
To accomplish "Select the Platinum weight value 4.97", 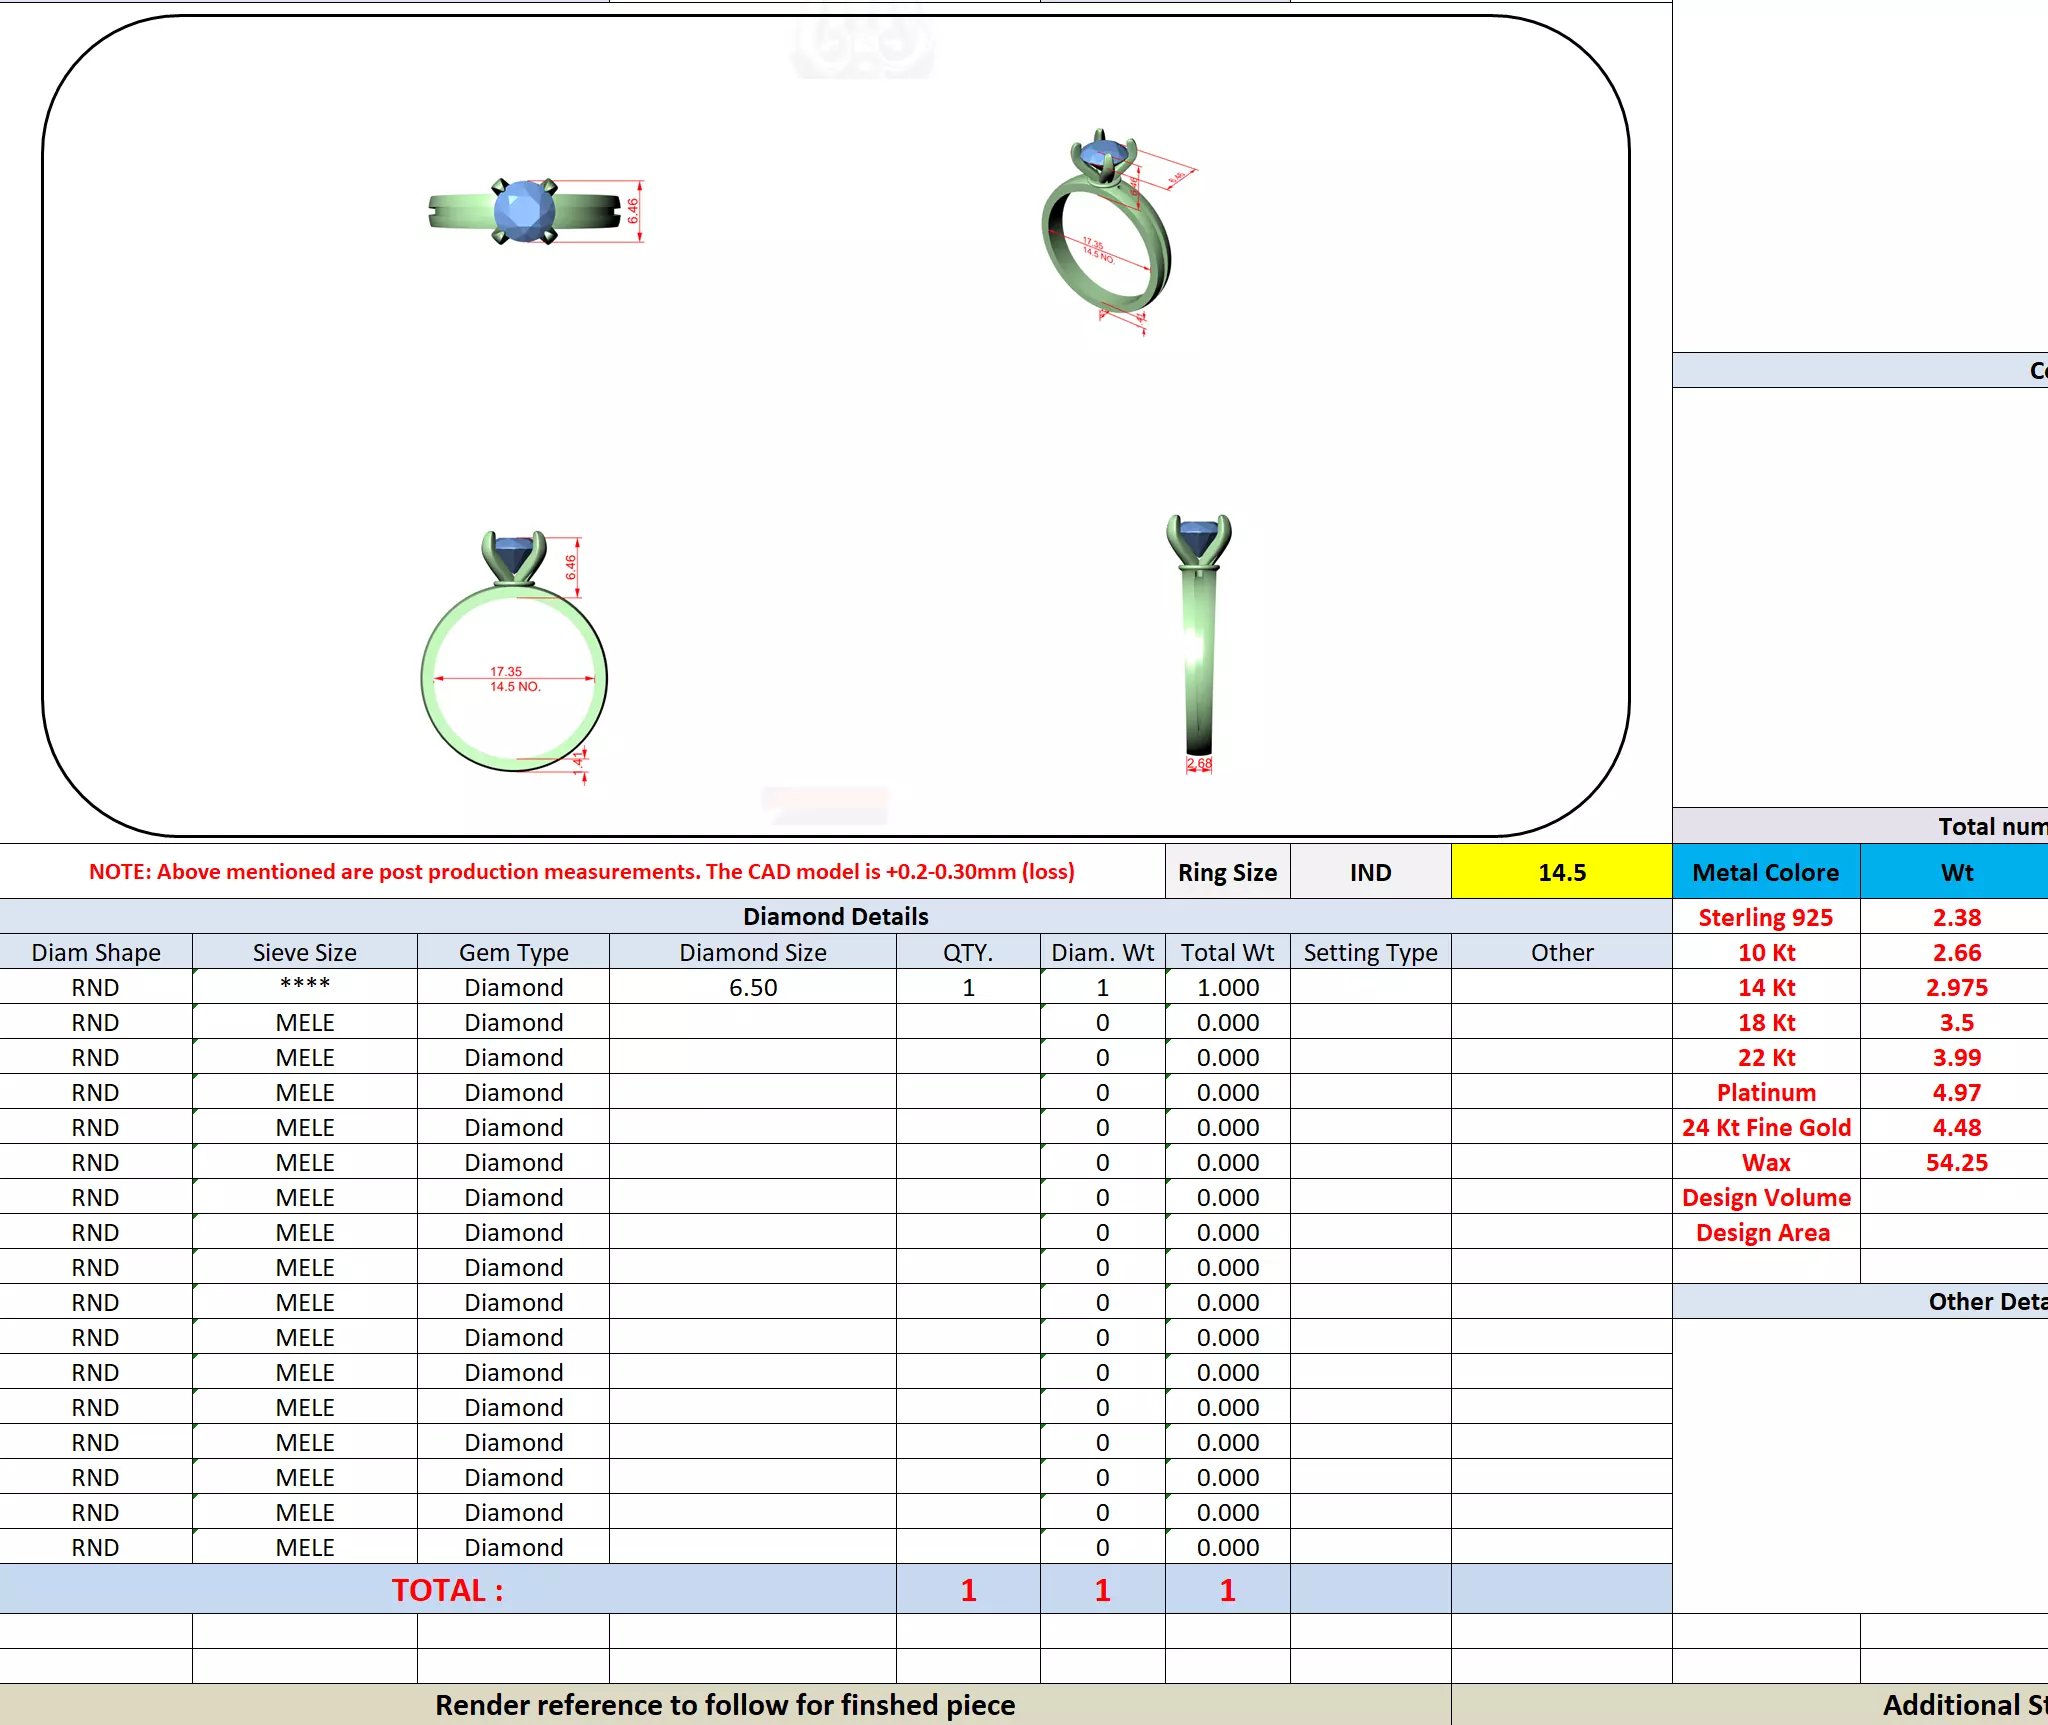I will pyautogui.click(x=1956, y=1092).
